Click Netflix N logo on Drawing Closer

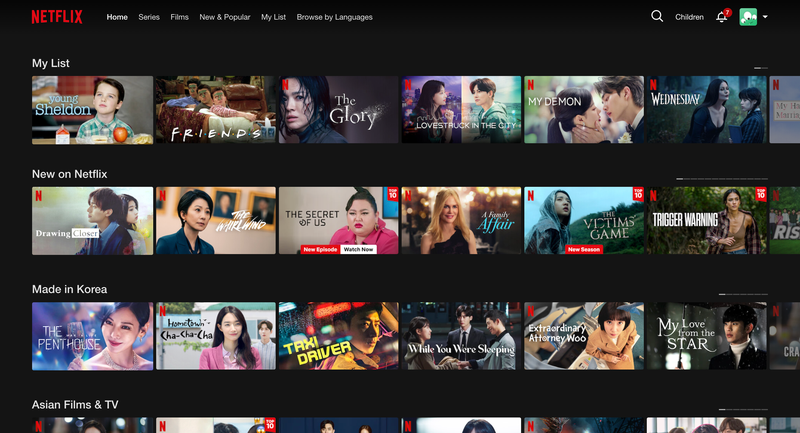coord(38,195)
